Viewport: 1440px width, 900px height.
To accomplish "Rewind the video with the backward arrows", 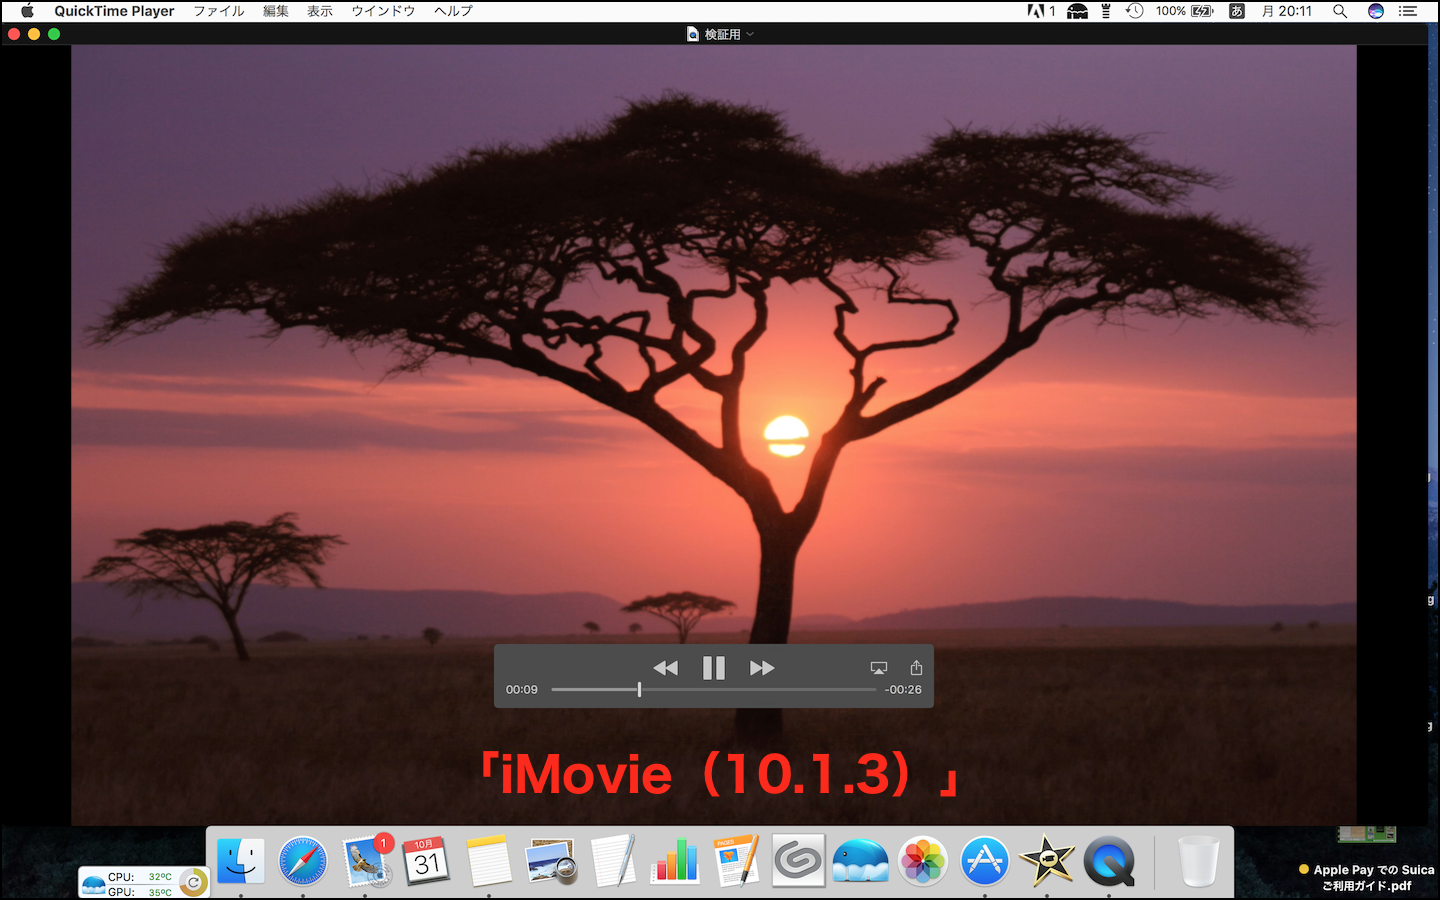I will tap(665, 668).
